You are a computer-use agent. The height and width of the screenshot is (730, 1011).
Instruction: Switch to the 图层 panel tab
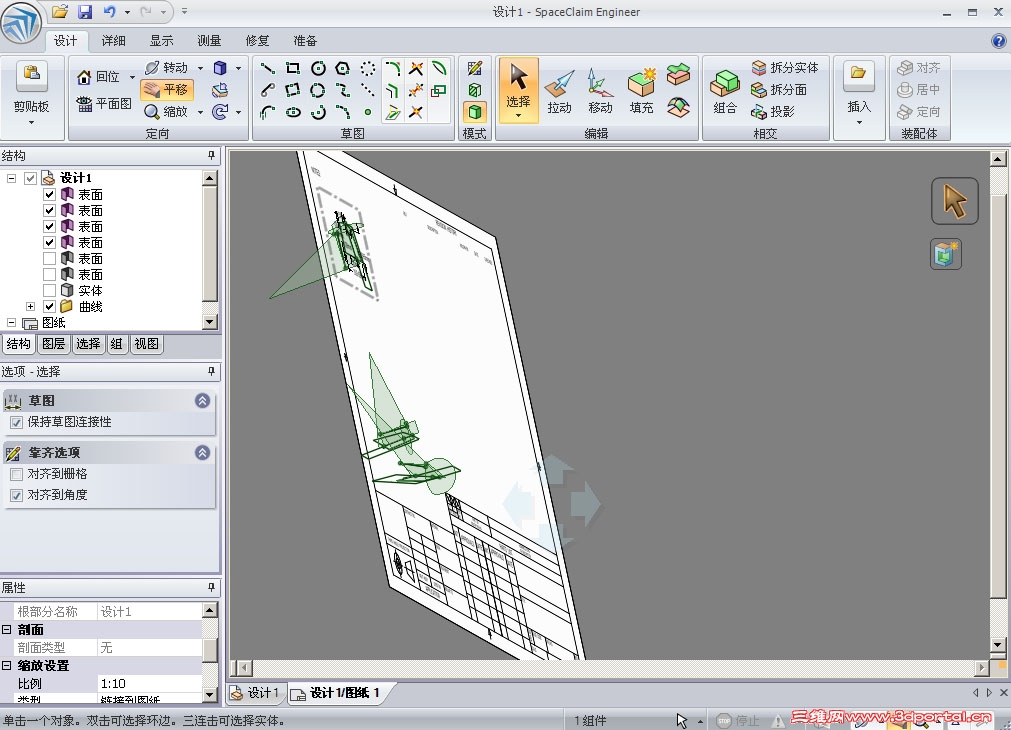tap(54, 344)
